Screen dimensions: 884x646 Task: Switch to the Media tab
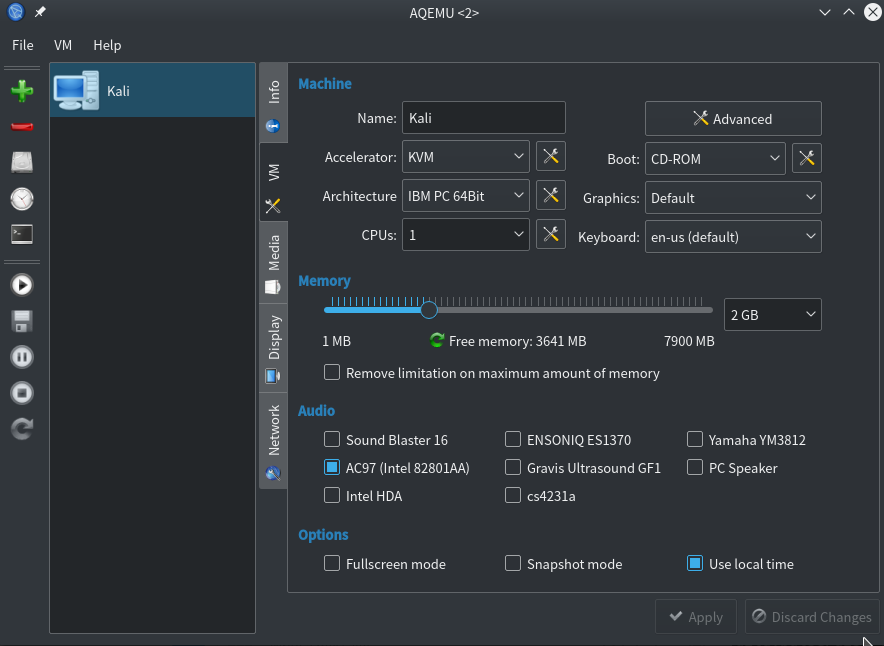point(273,257)
